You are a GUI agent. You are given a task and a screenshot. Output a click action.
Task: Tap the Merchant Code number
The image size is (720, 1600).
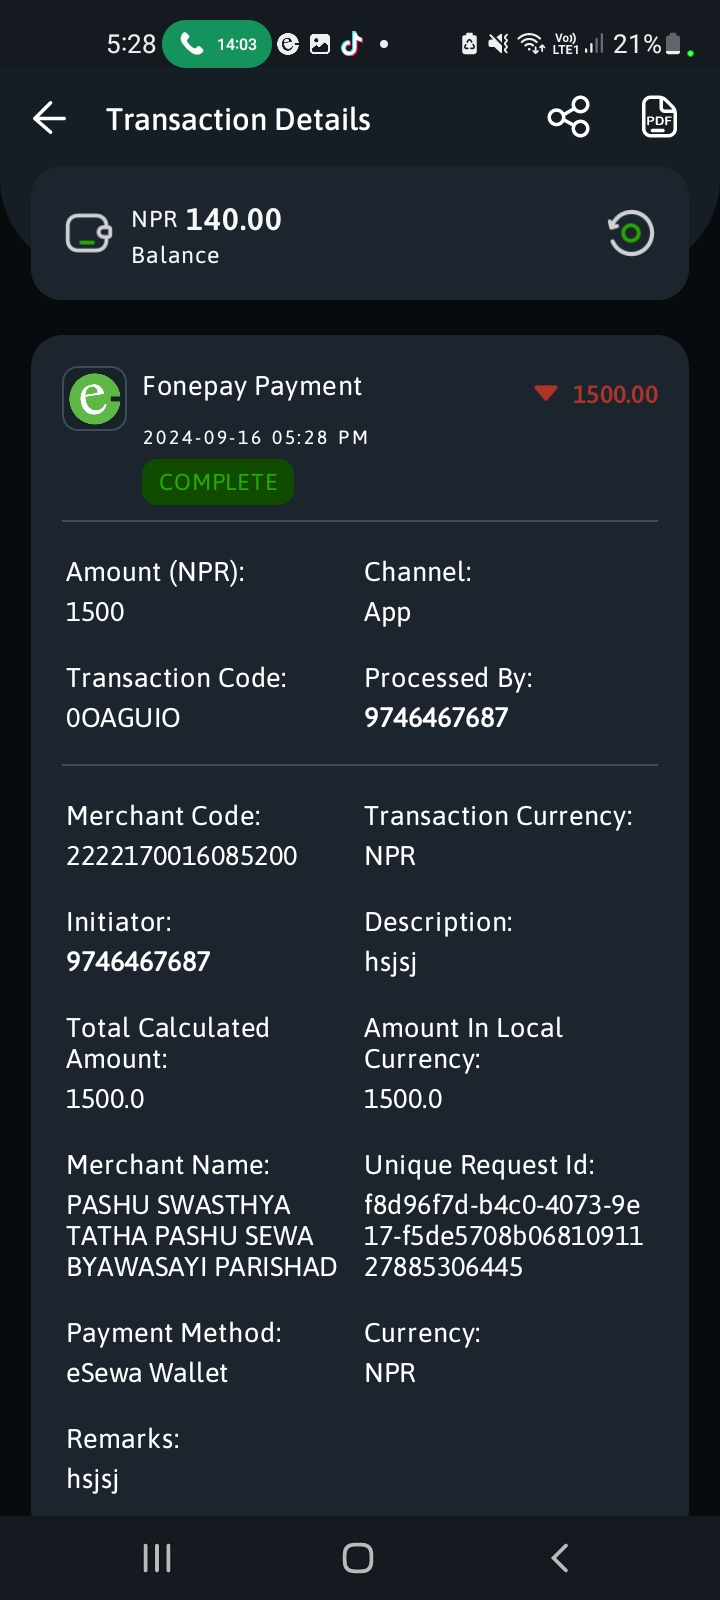[182, 856]
